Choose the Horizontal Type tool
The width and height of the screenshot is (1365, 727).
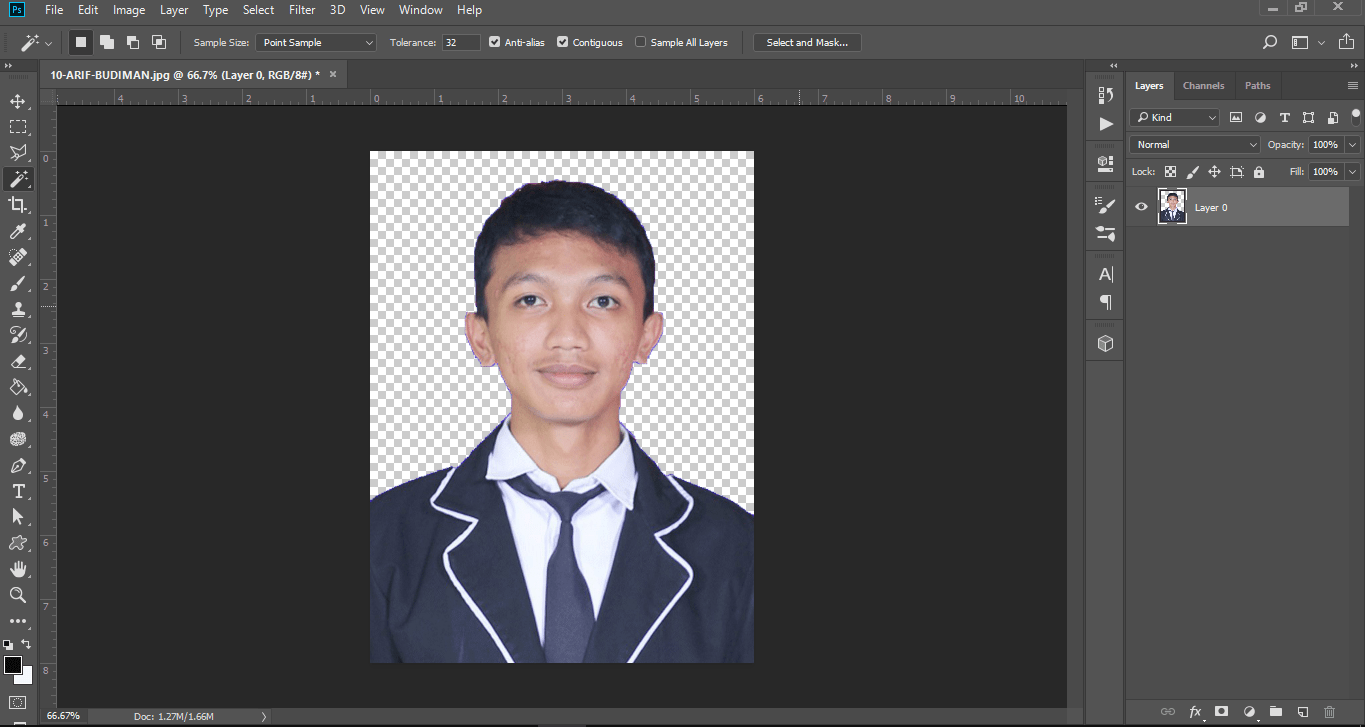(x=19, y=491)
